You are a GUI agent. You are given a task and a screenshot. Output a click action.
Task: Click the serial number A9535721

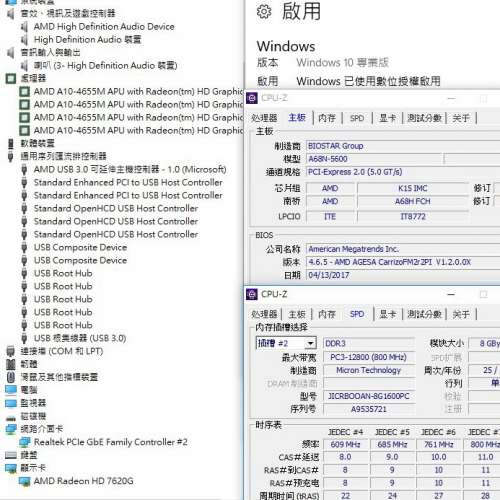pos(369,409)
